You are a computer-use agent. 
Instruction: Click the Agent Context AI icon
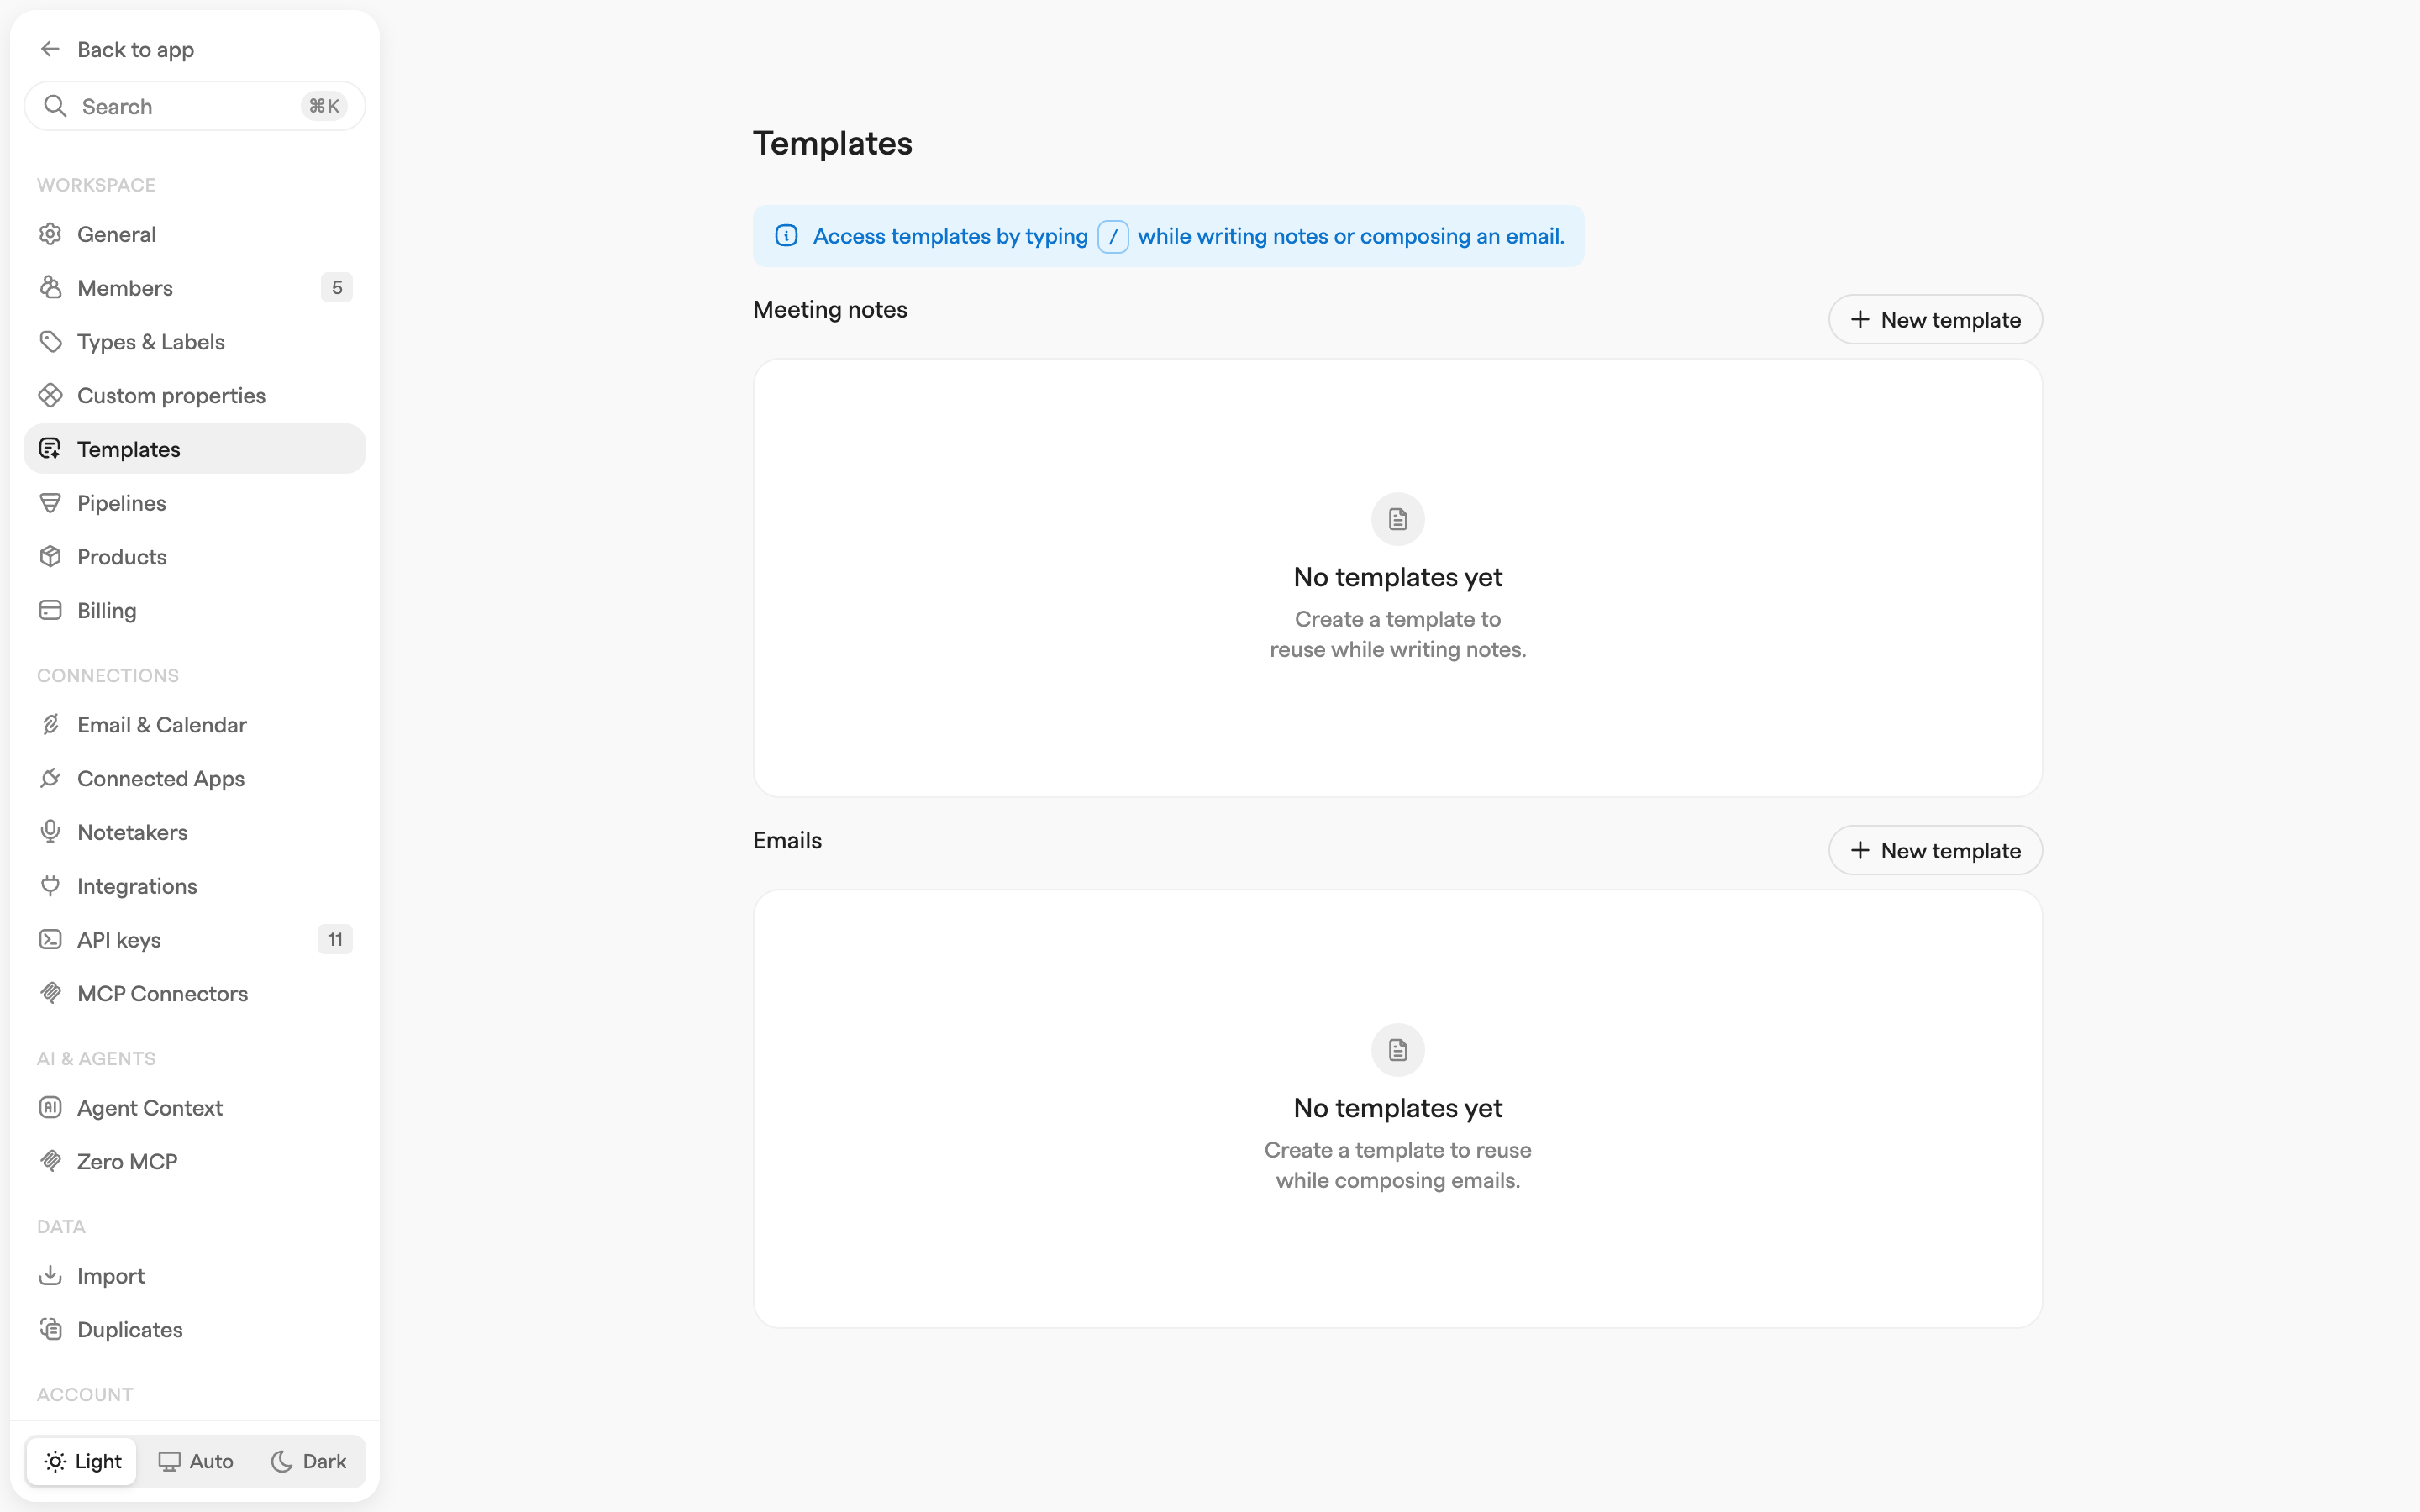[50, 1108]
